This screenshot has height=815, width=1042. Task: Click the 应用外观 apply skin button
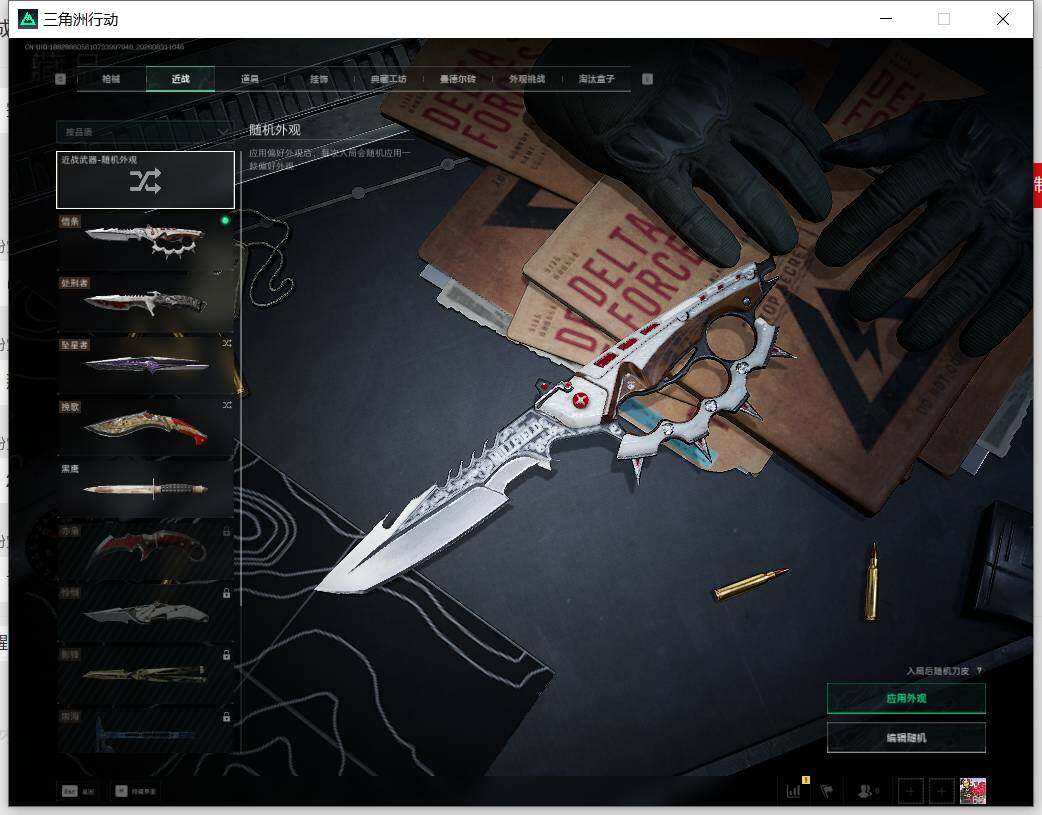click(x=906, y=698)
